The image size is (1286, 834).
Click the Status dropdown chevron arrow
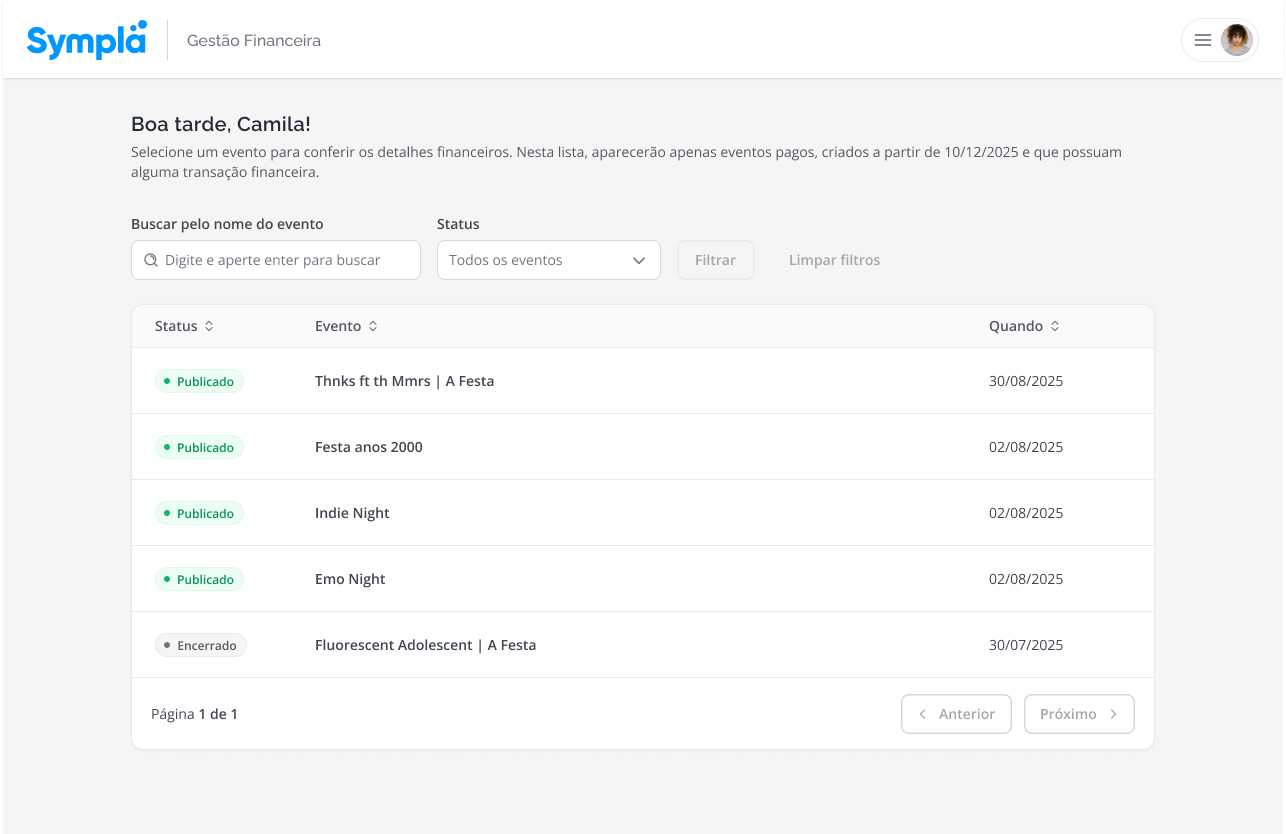click(x=639, y=260)
